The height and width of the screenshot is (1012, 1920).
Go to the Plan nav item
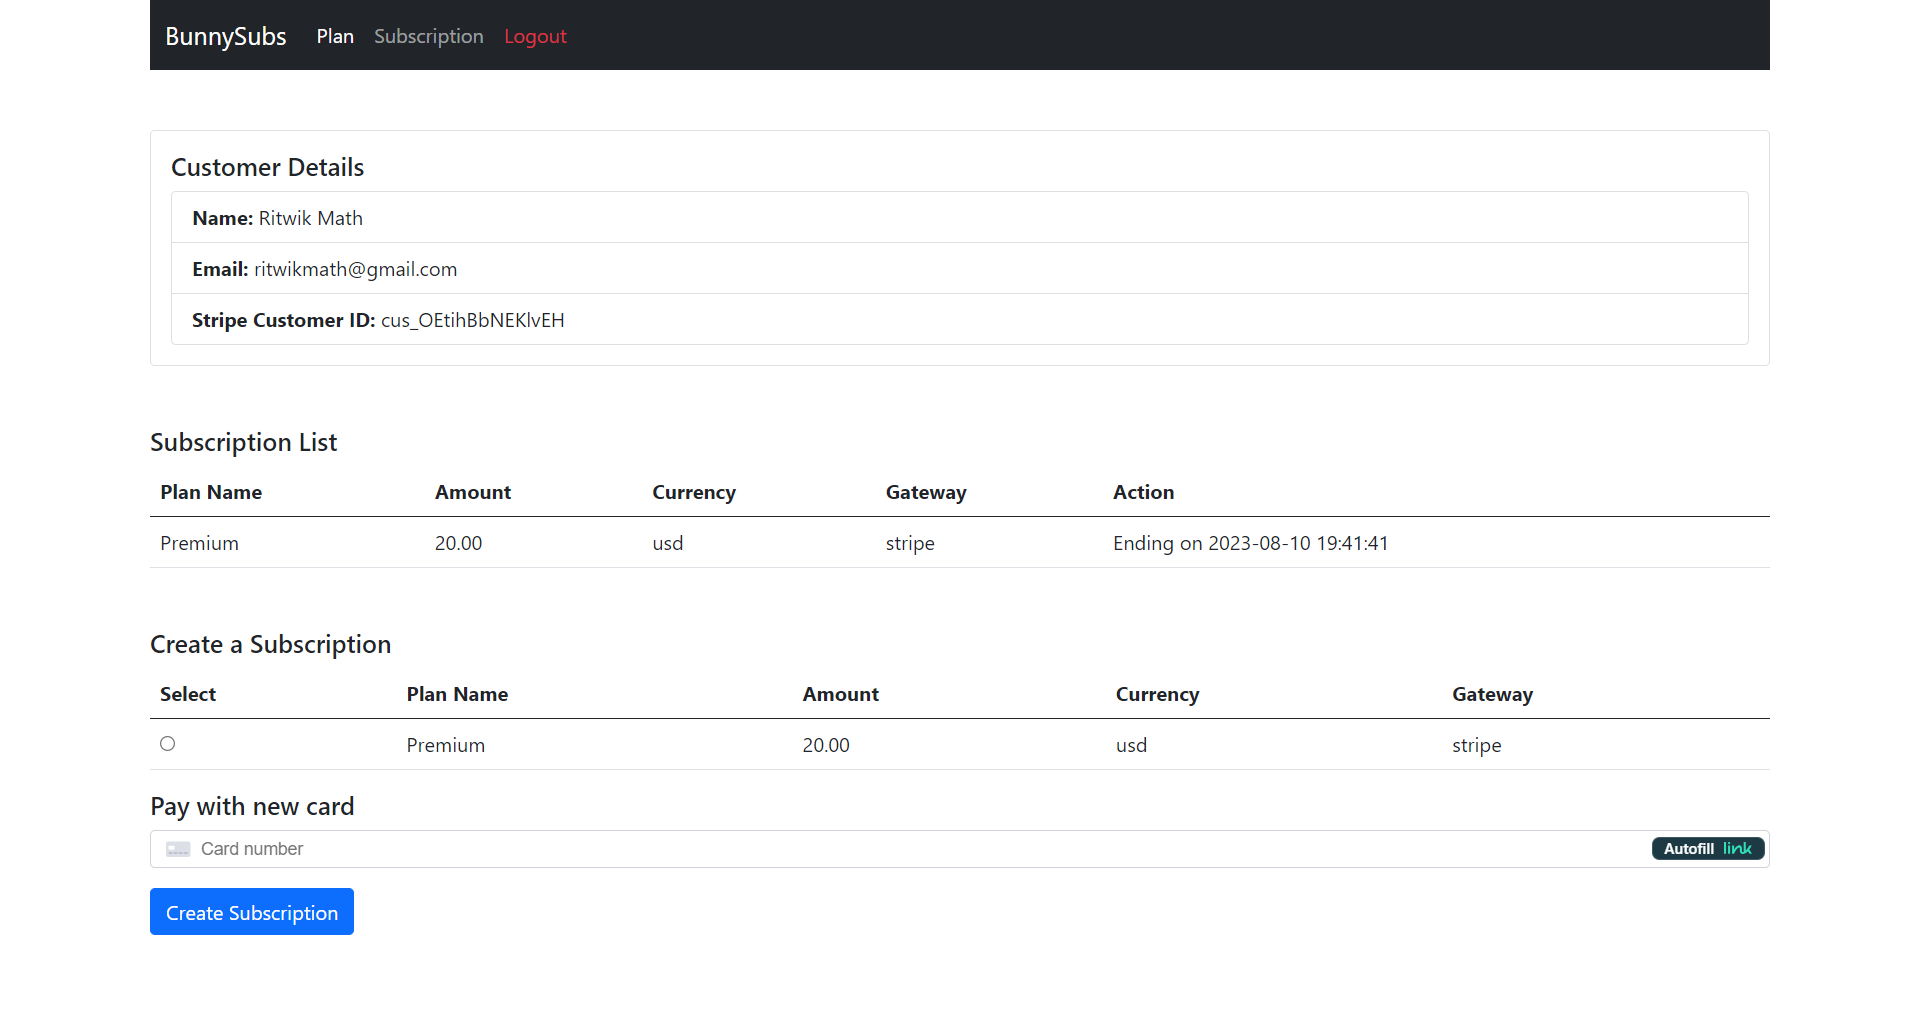335,36
